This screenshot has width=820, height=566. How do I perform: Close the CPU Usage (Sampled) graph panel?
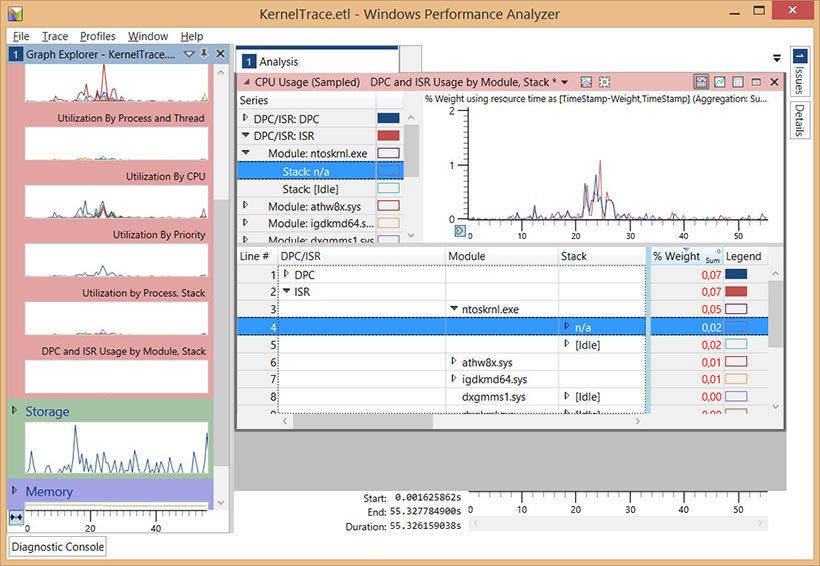pyautogui.click(x=775, y=82)
